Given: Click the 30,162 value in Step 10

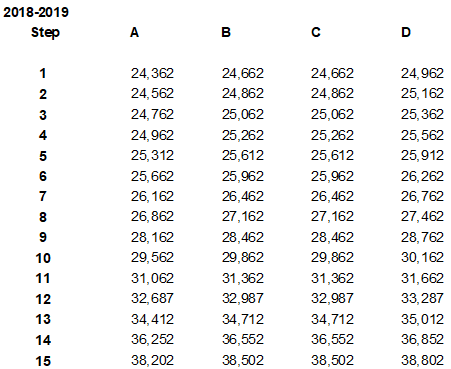Looking at the screenshot, I should [x=422, y=258].
